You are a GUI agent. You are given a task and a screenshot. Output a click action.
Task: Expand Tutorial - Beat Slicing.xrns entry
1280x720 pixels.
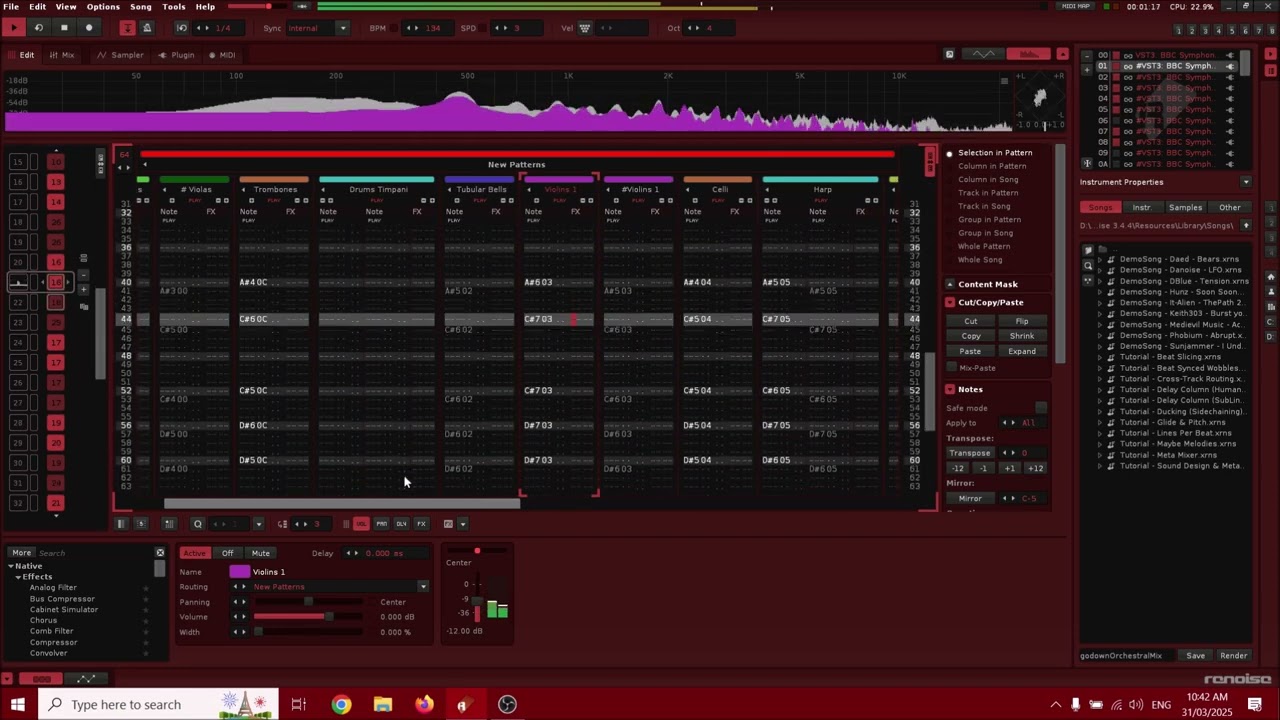(1100, 357)
